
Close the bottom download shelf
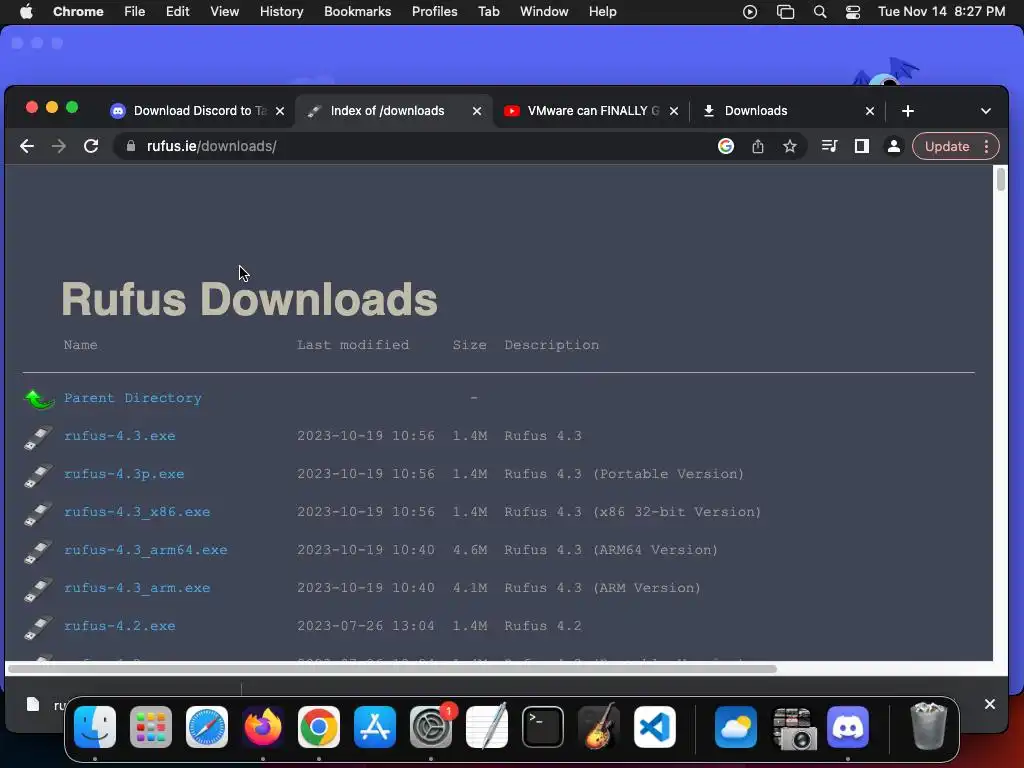989,704
